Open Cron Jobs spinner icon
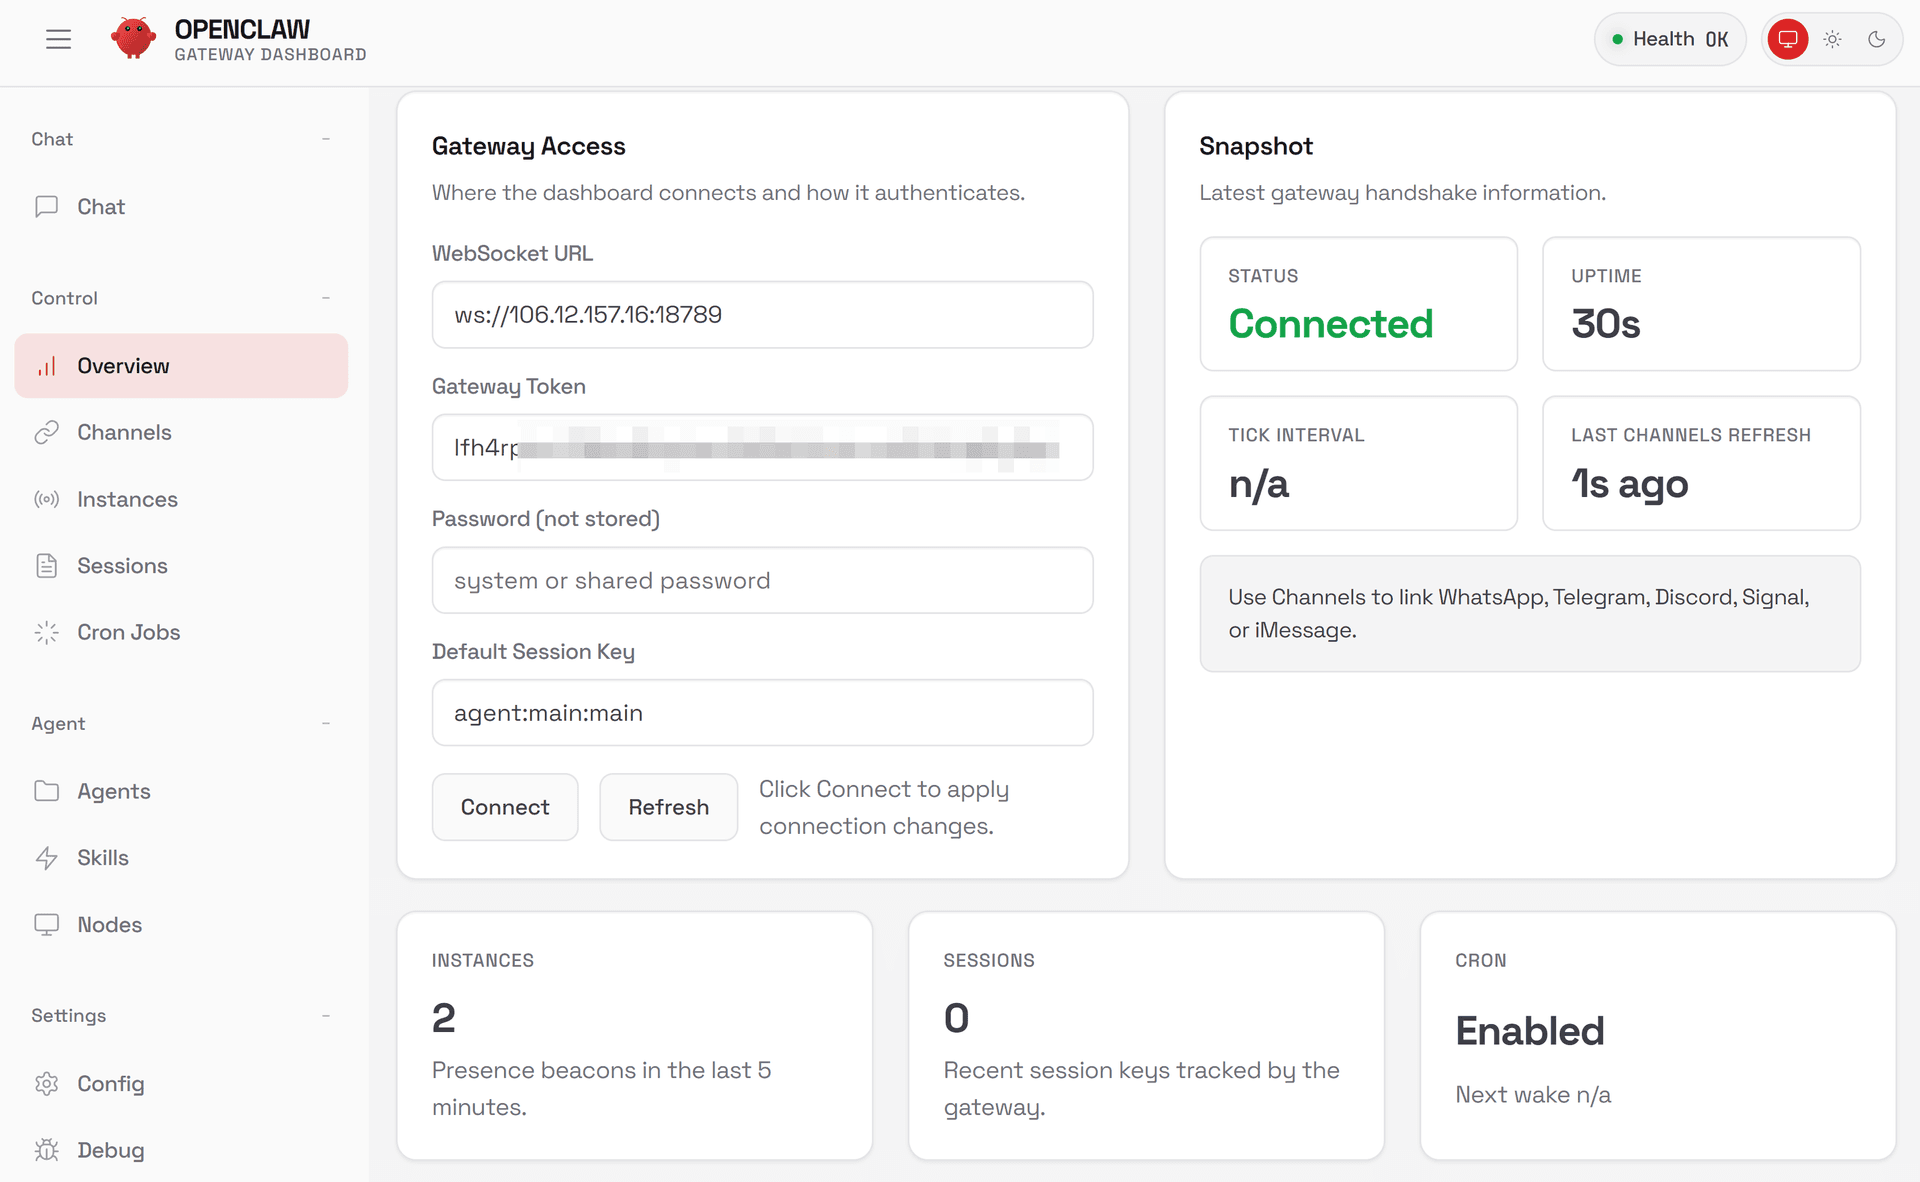The width and height of the screenshot is (1920, 1182). (x=46, y=632)
